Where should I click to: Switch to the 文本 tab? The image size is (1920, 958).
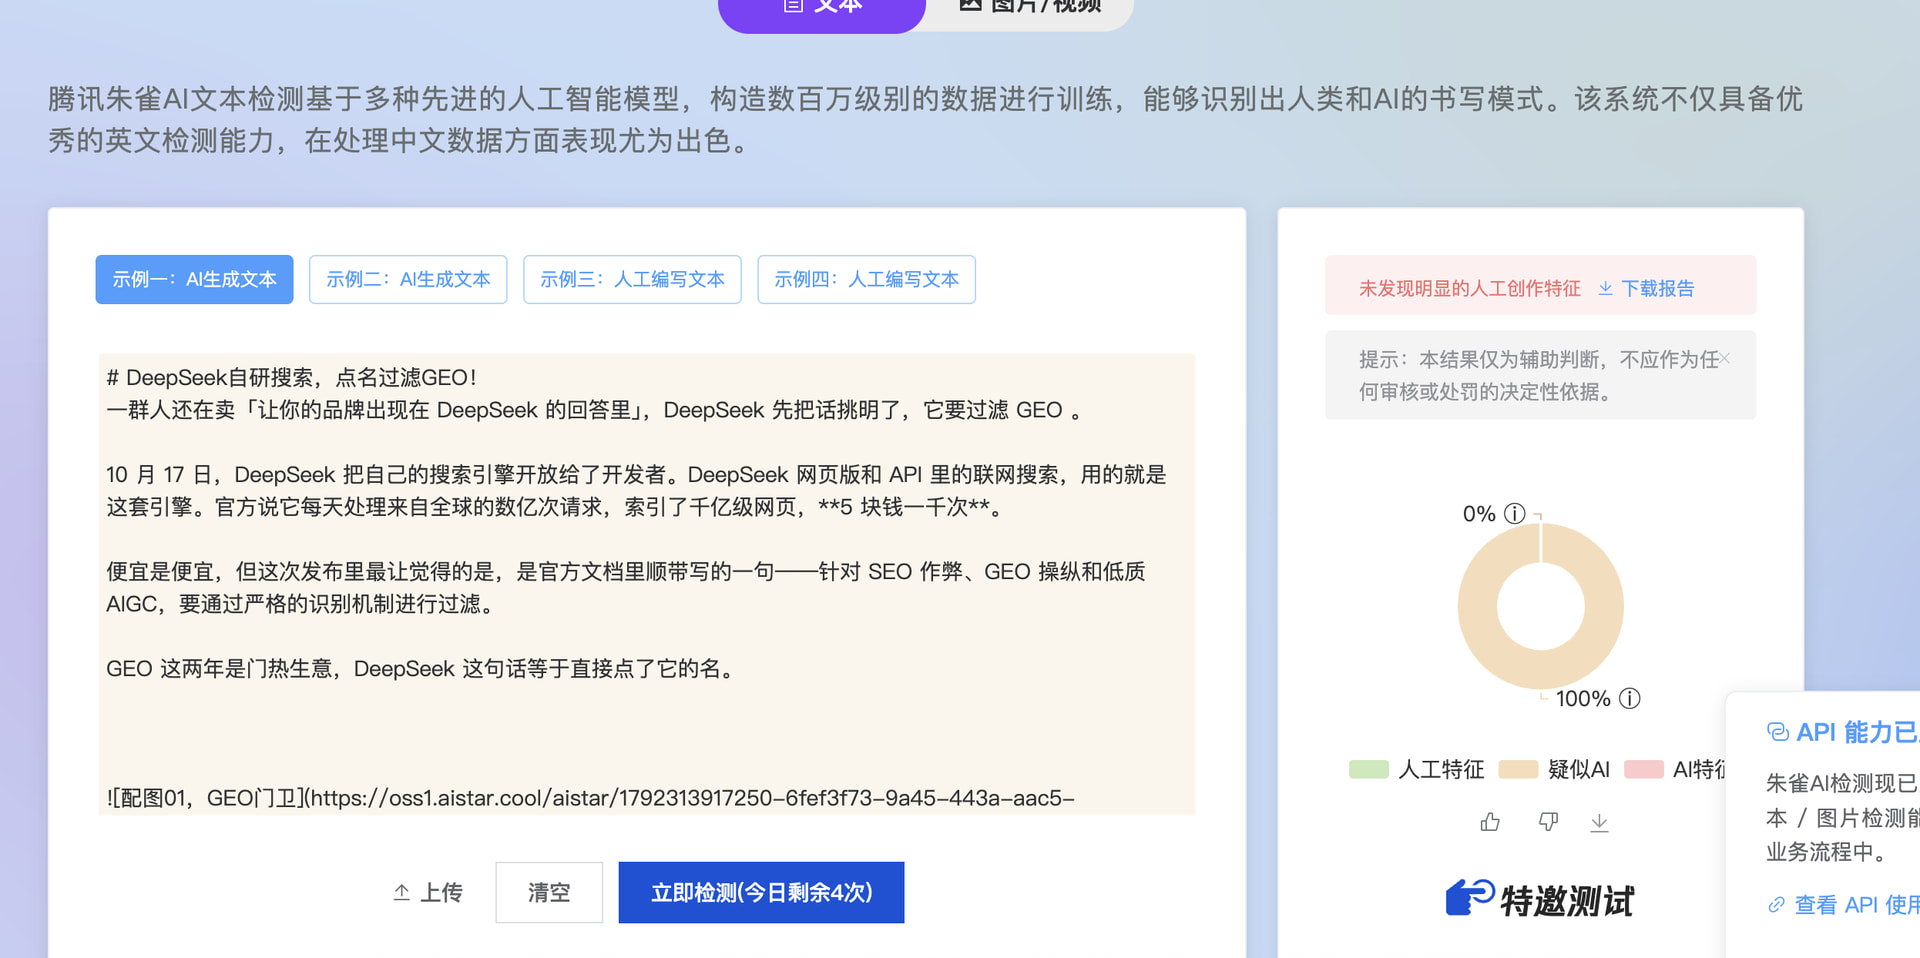click(821, 8)
